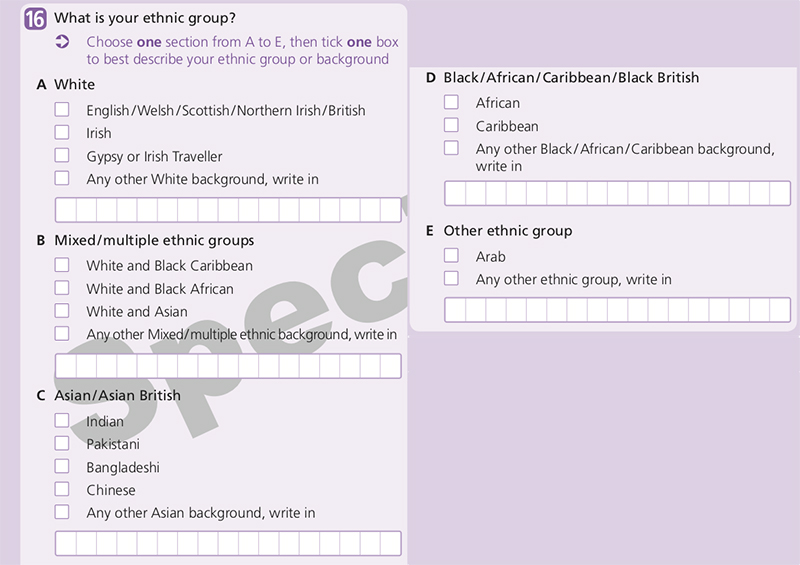Select Gypsy or Irish Traveller checkbox

coord(62,156)
